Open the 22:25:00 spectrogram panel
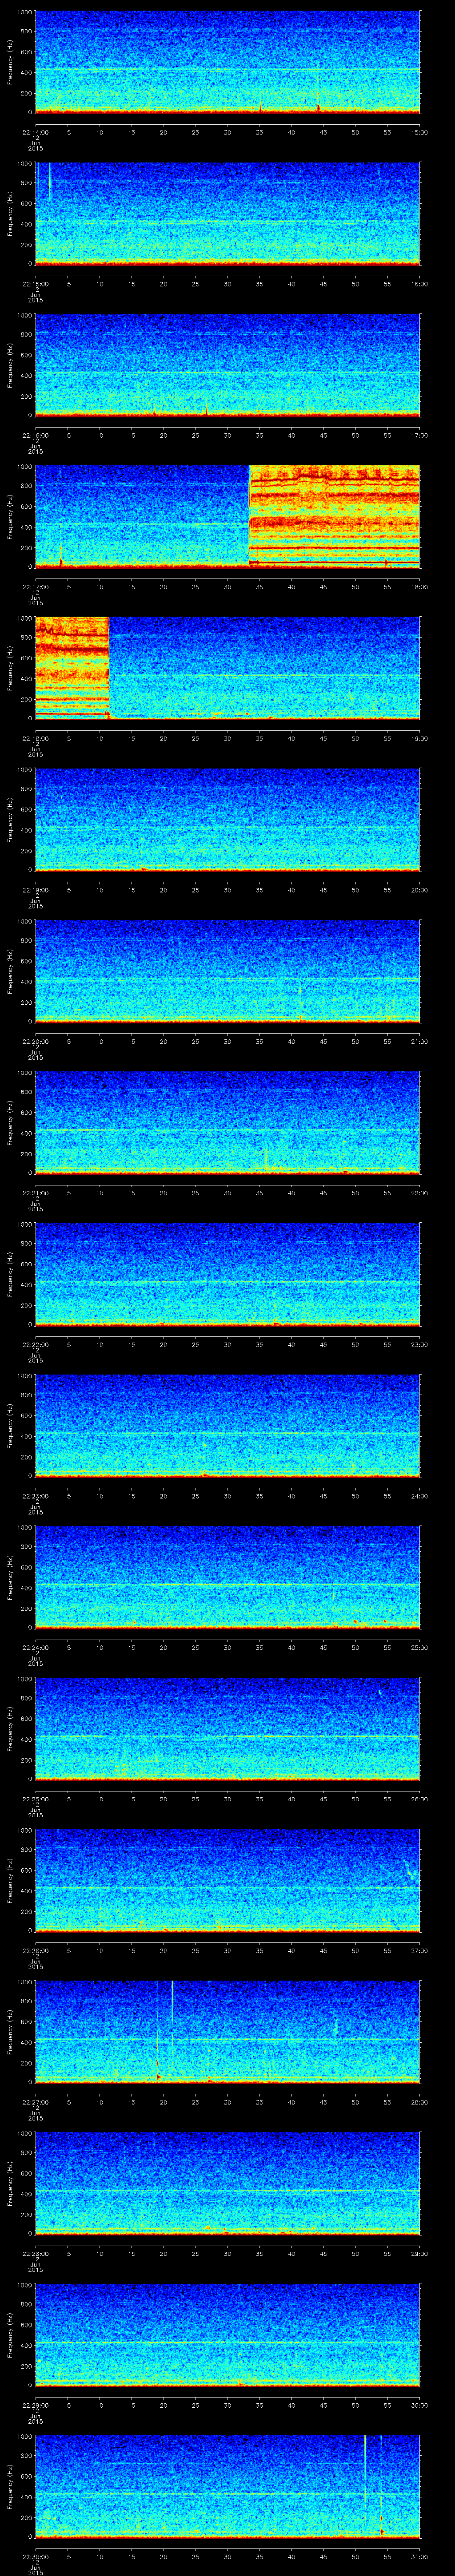Image resolution: width=455 pixels, height=2576 pixels. tap(227, 1728)
